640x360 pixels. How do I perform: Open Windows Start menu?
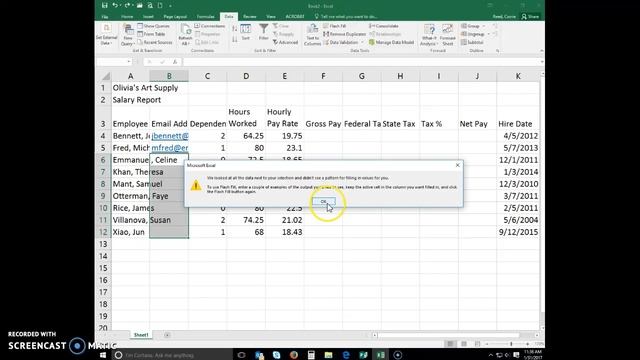103,355
